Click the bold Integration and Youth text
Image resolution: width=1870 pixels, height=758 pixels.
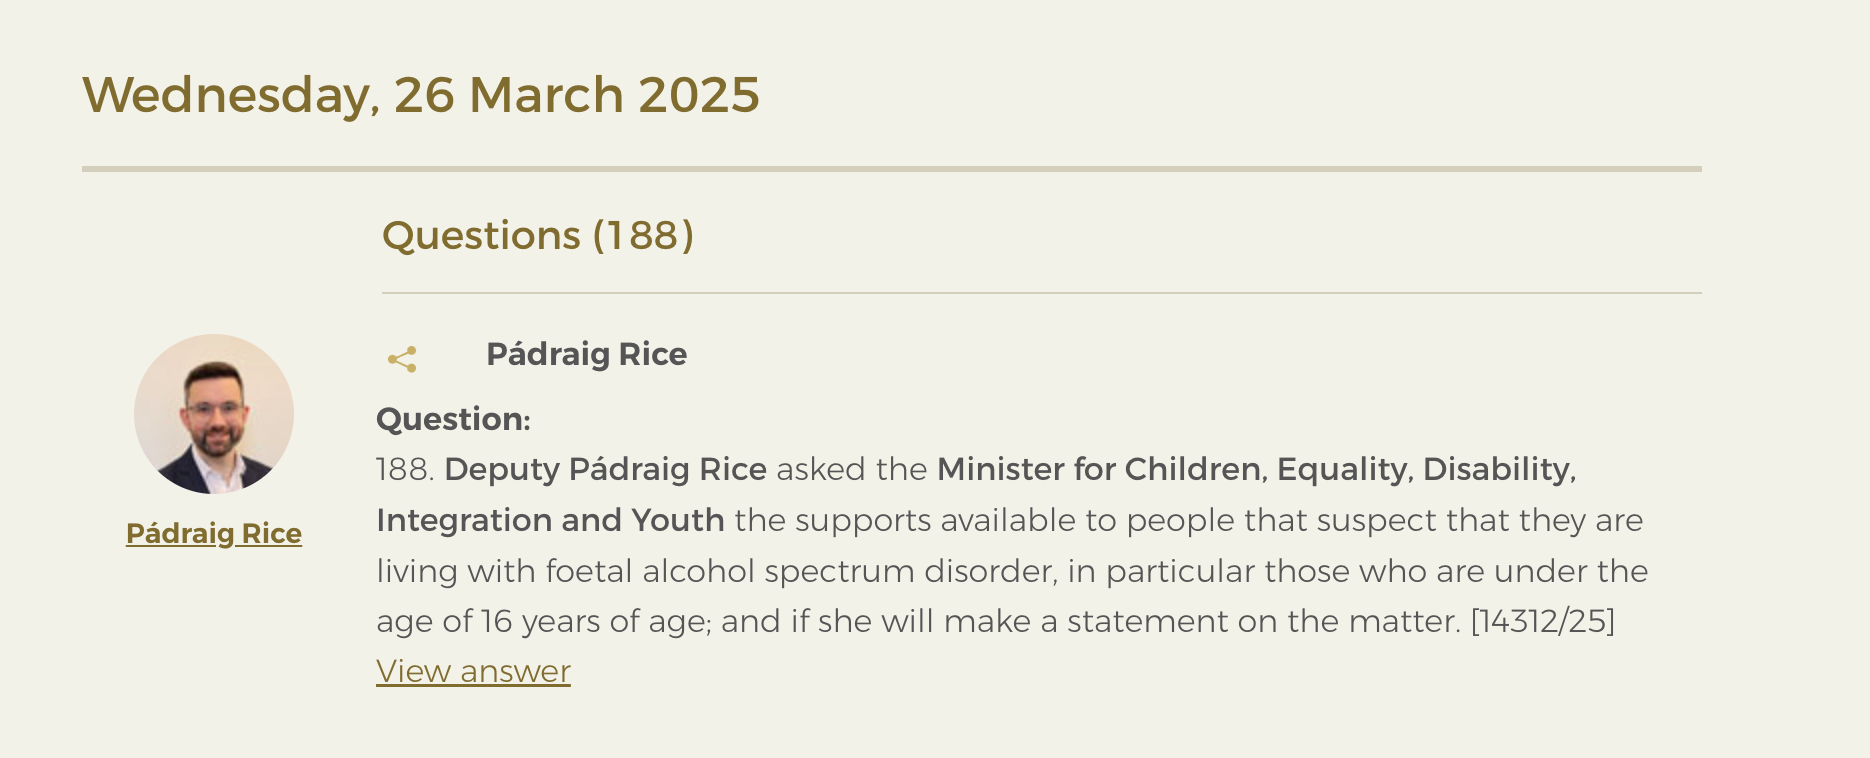(x=550, y=520)
